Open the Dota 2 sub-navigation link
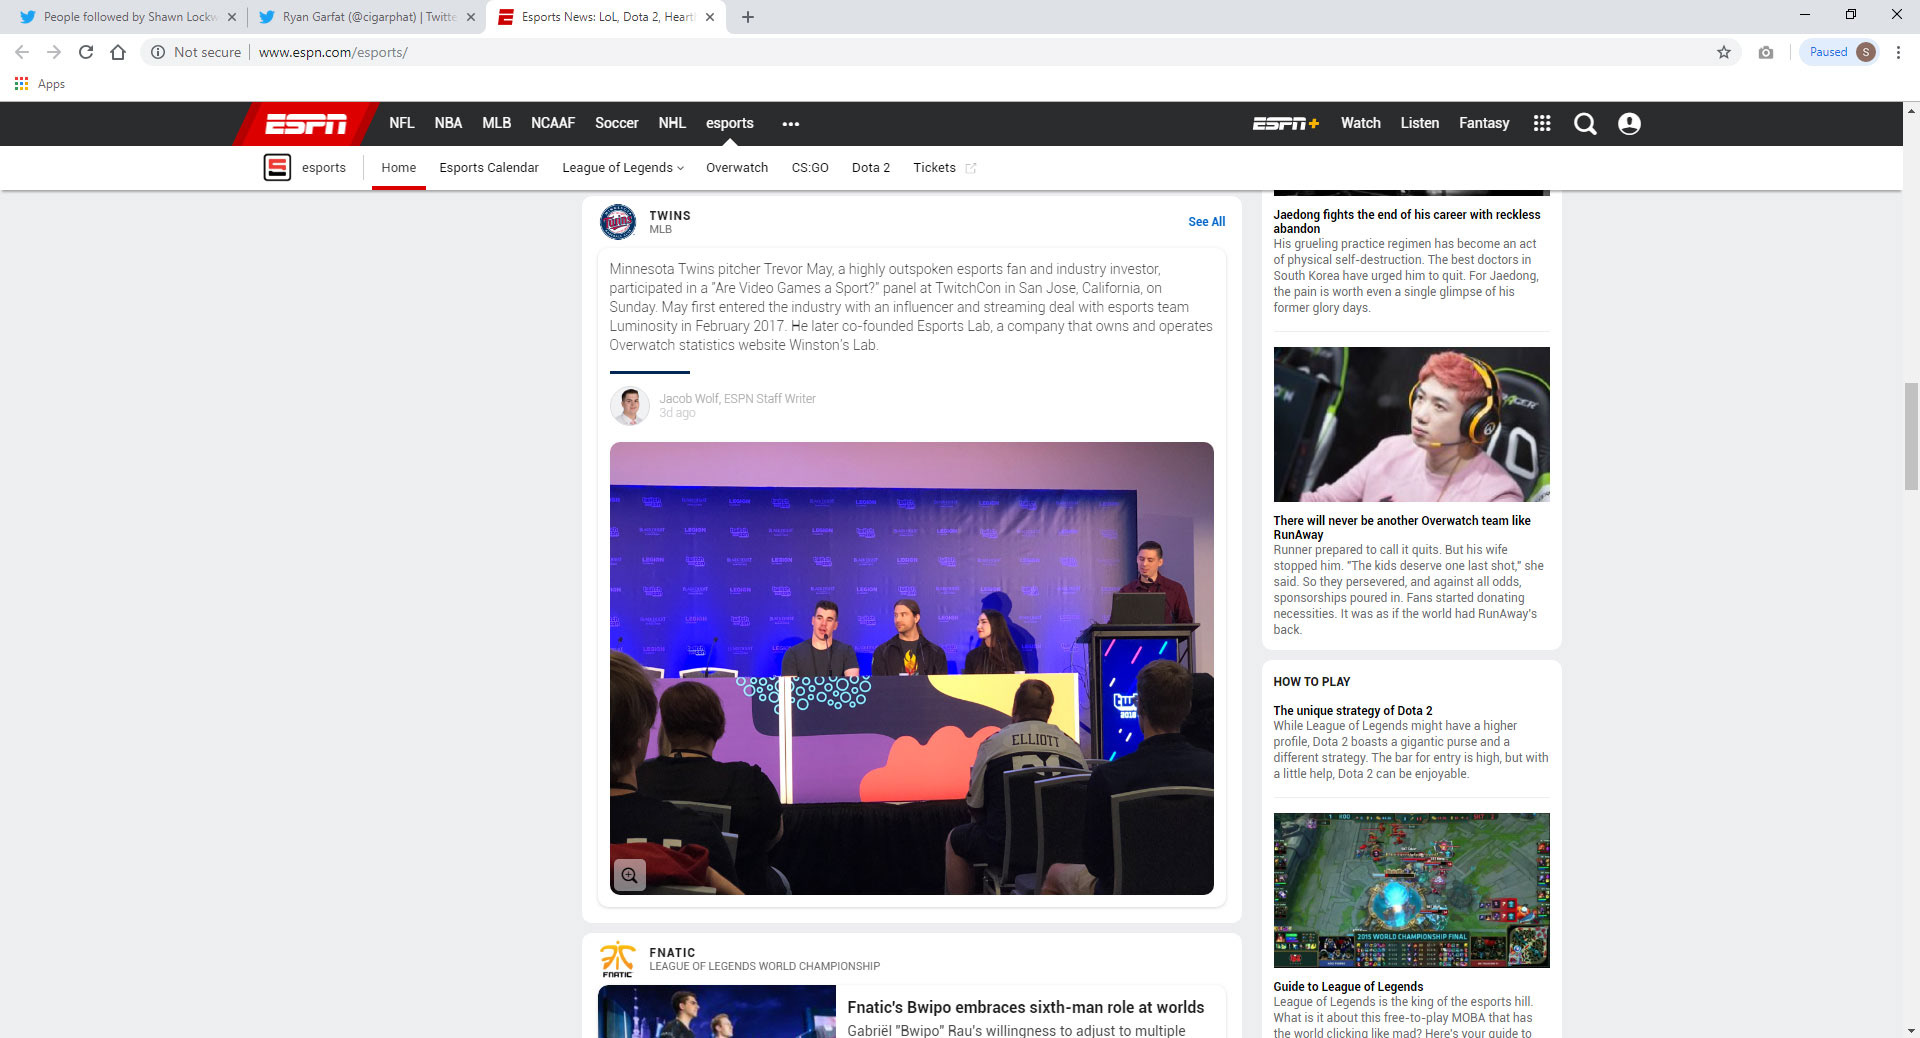 871,168
